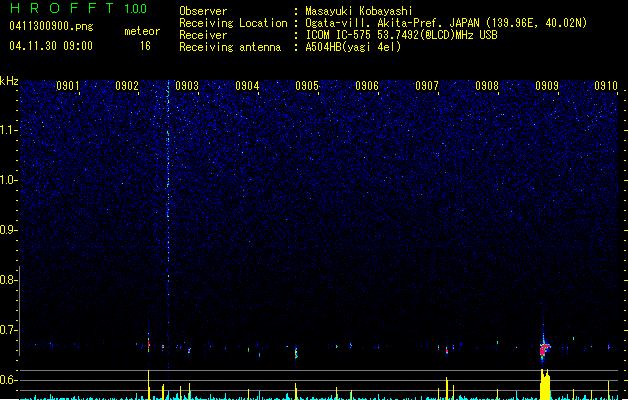Click the large meteor echo near 0909

pos(544,348)
